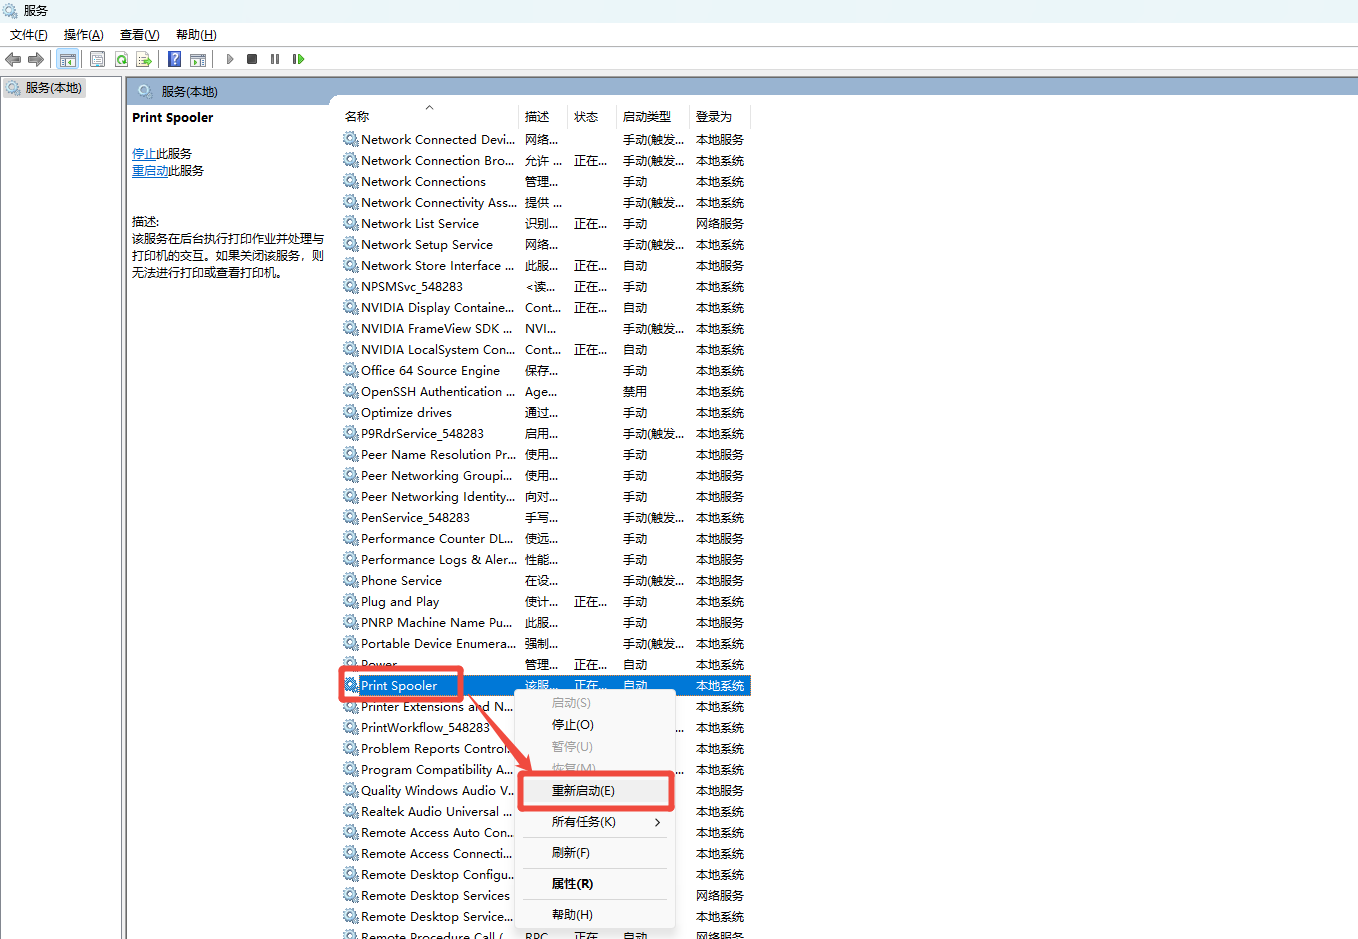Click the Export list toolbar icon

point(144,60)
